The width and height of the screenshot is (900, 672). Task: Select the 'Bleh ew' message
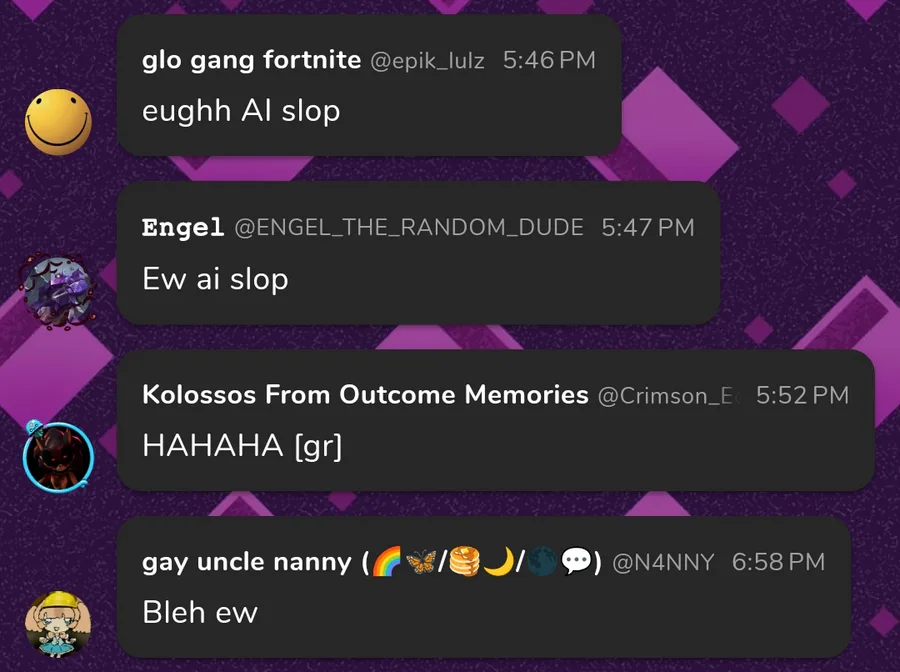coord(484,587)
